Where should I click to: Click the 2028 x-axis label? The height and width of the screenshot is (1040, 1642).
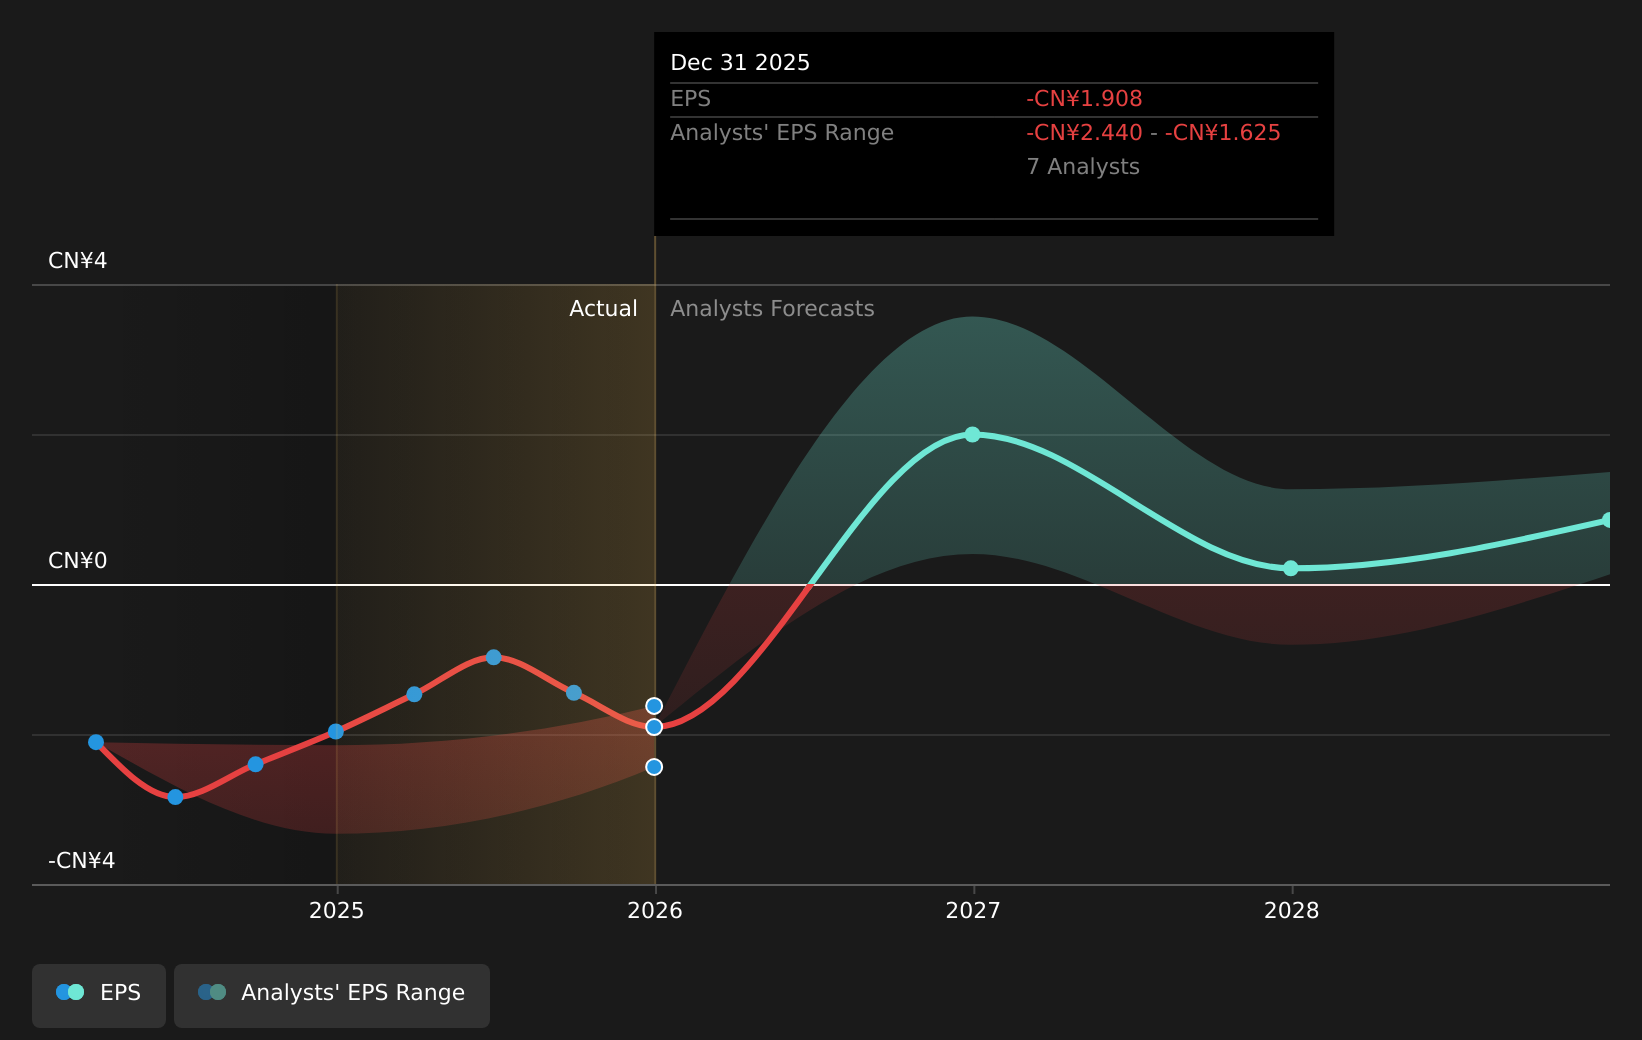(x=1292, y=910)
